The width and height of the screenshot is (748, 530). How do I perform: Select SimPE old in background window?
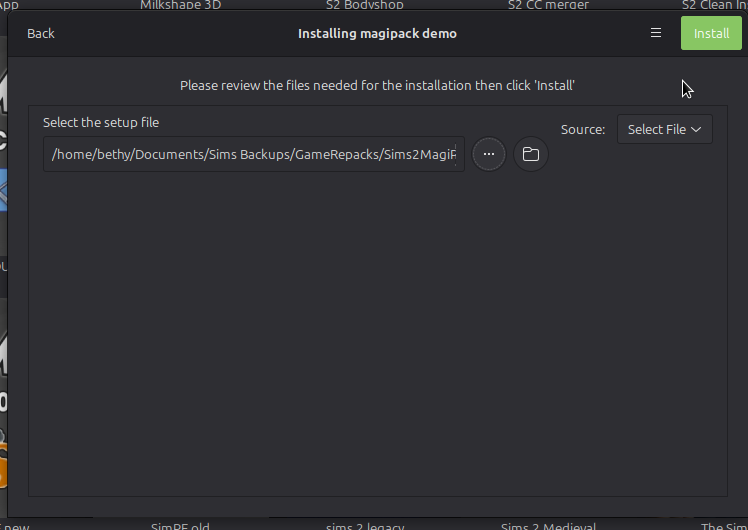tap(180, 526)
